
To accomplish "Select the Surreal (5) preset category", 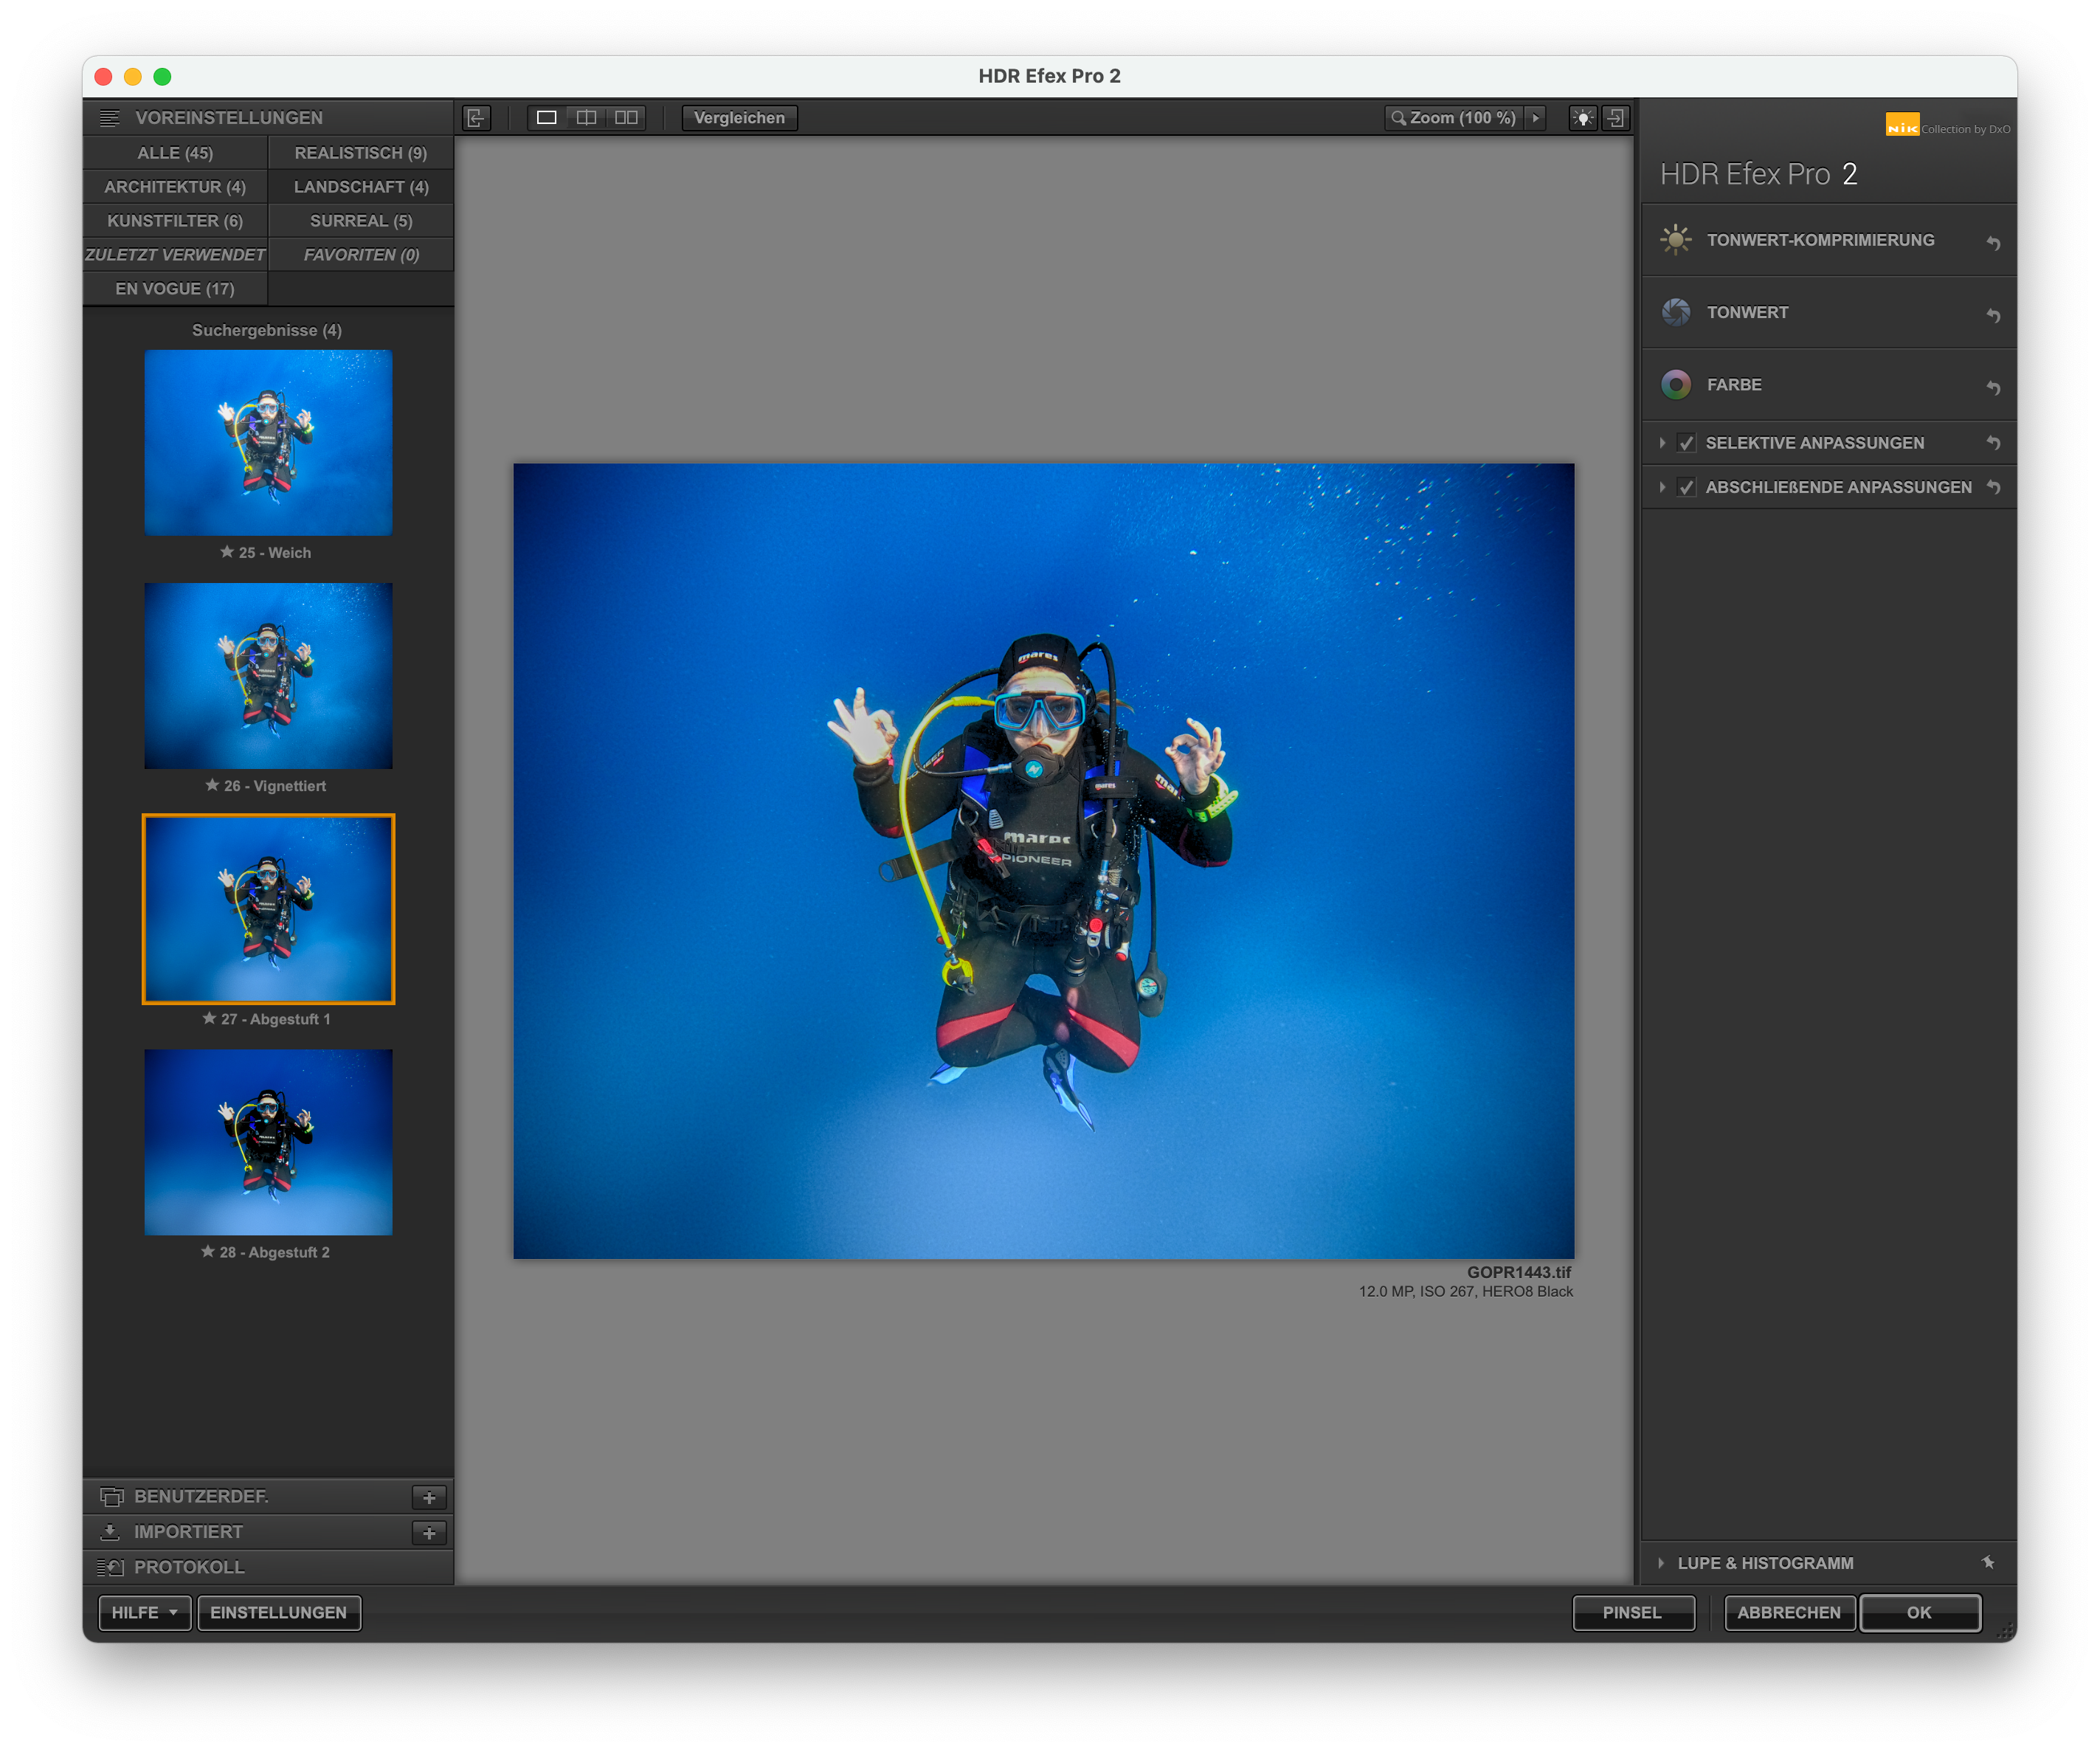I will [361, 221].
